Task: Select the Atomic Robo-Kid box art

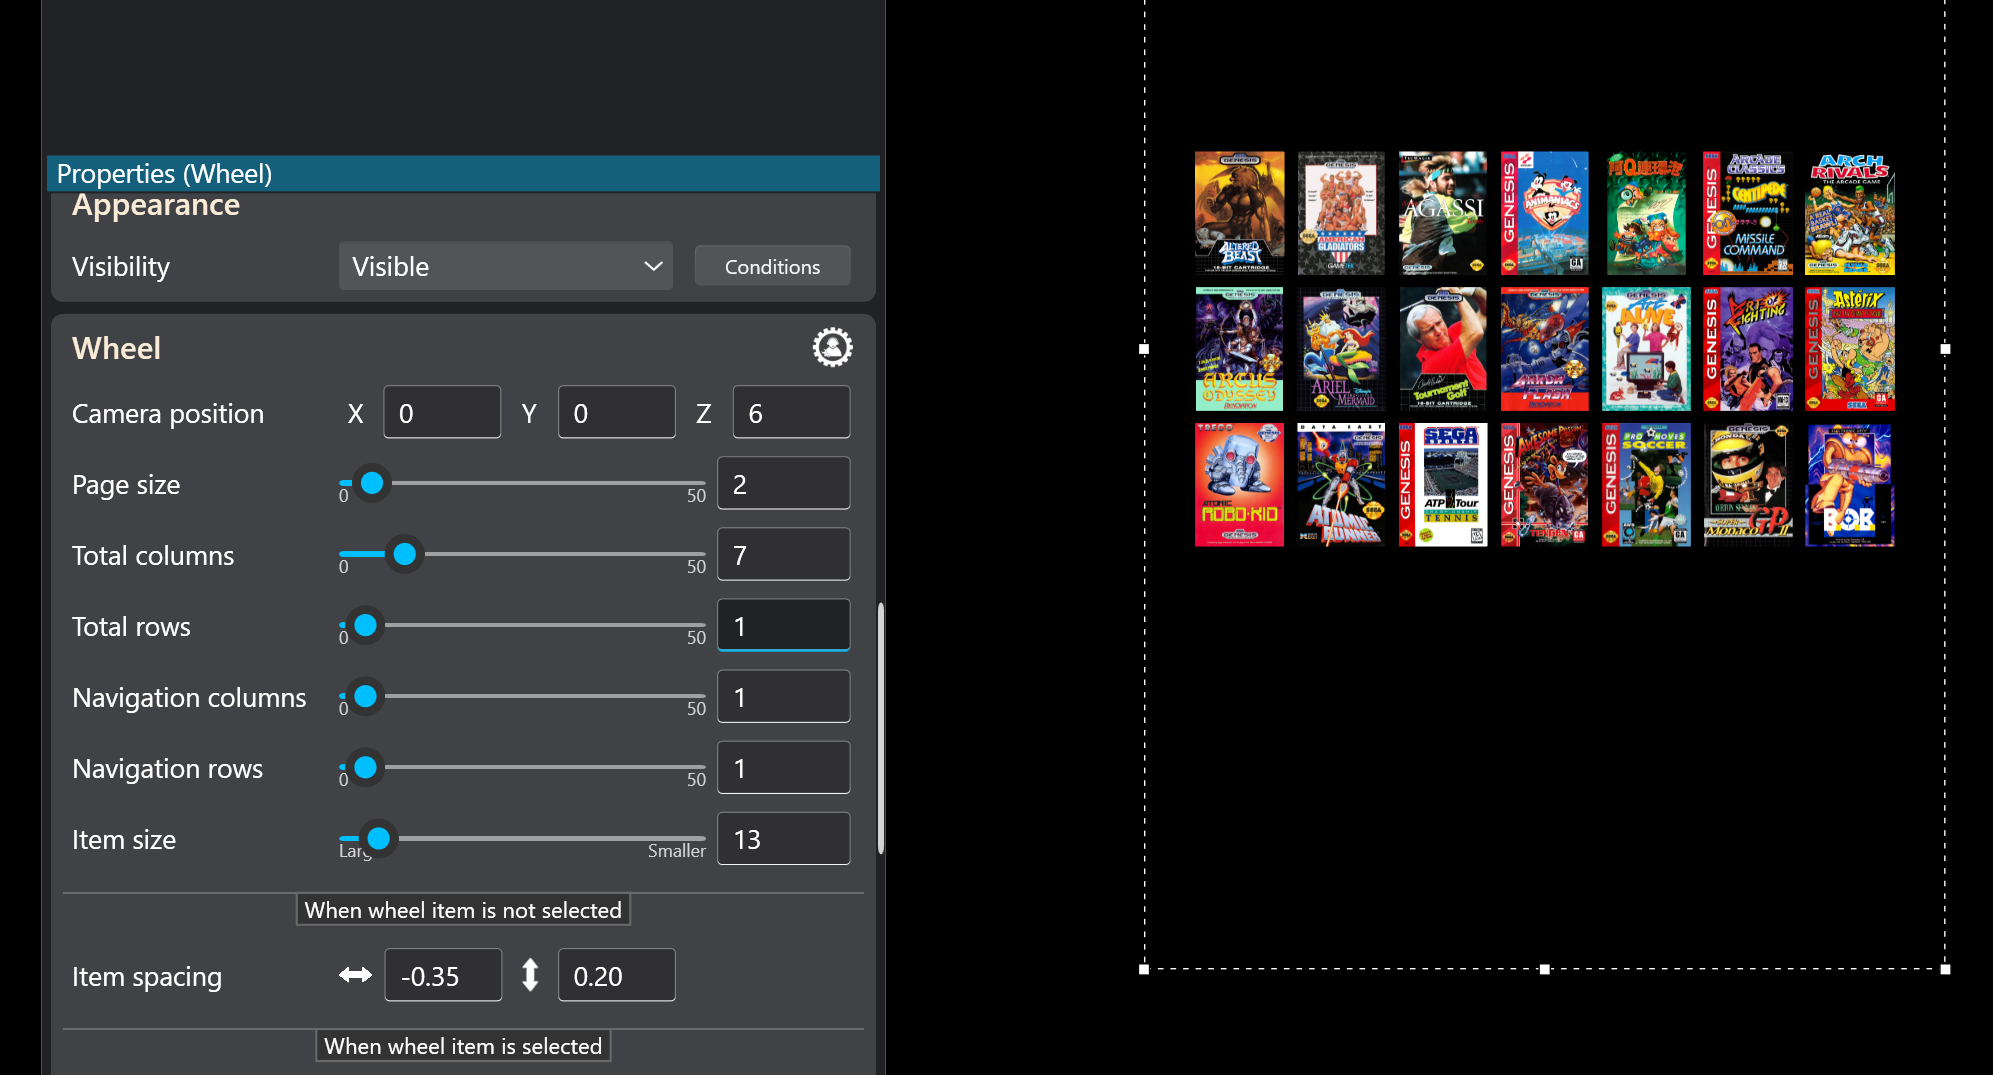Action: click(x=1239, y=485)
